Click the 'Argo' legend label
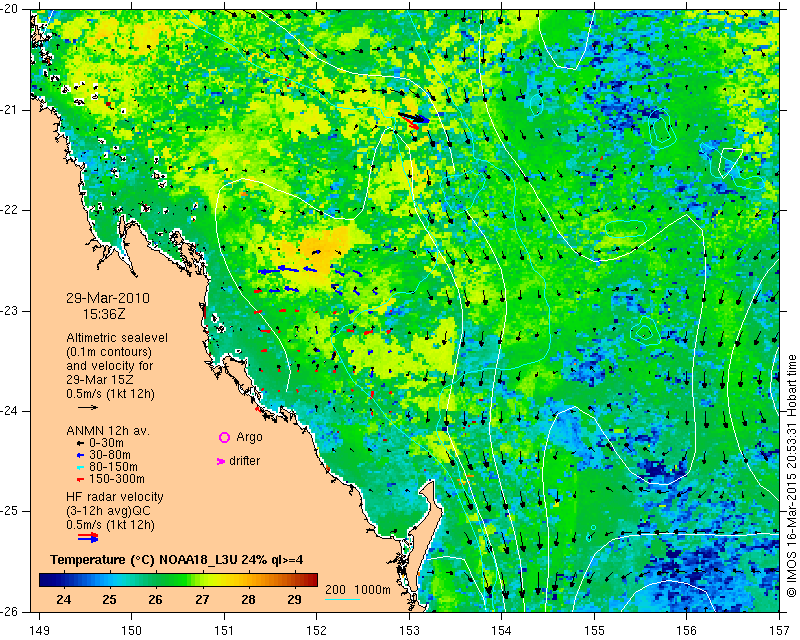This screenshot has width=800, height=640. point(249,437)
